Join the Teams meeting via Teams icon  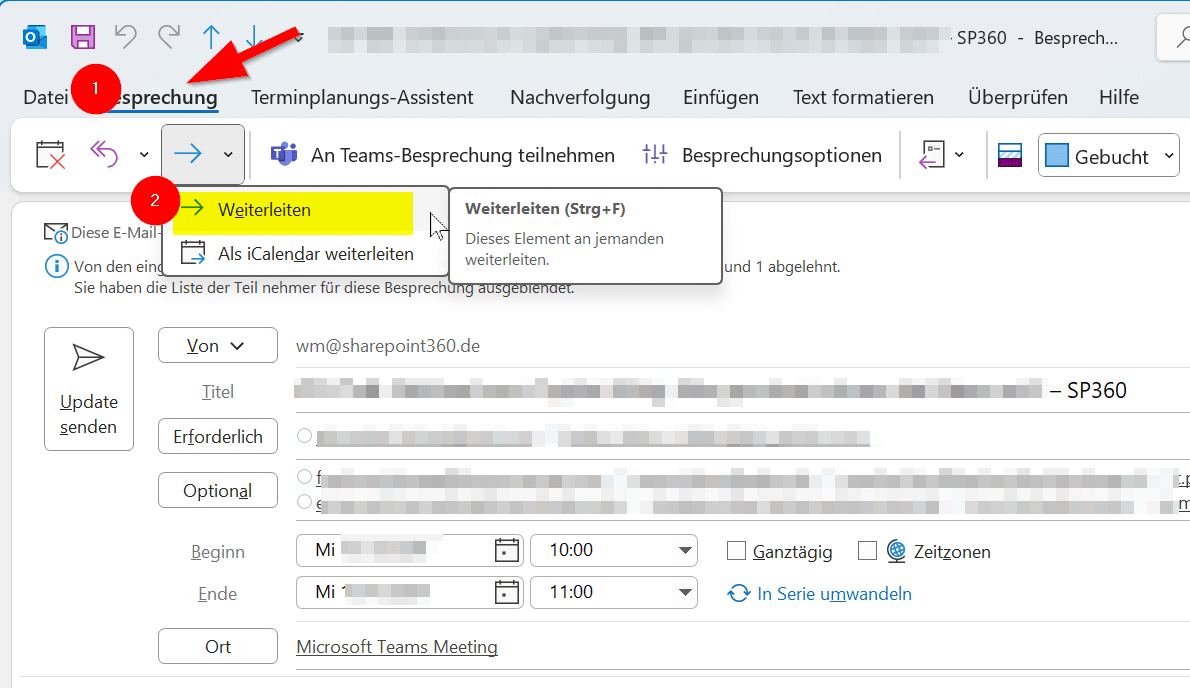point(285,155)
